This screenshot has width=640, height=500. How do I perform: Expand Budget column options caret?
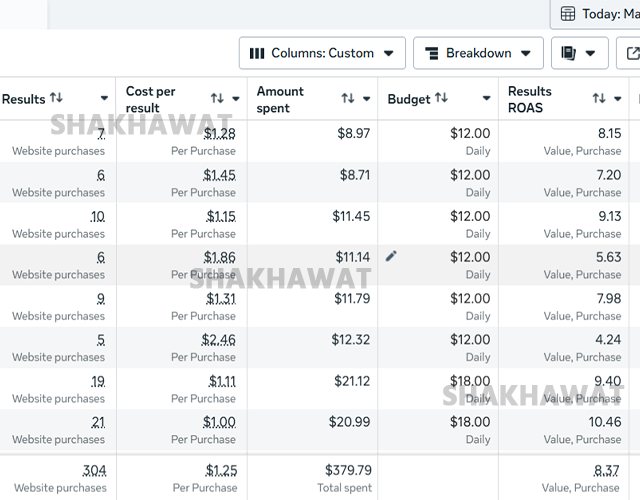click(487, 98)
